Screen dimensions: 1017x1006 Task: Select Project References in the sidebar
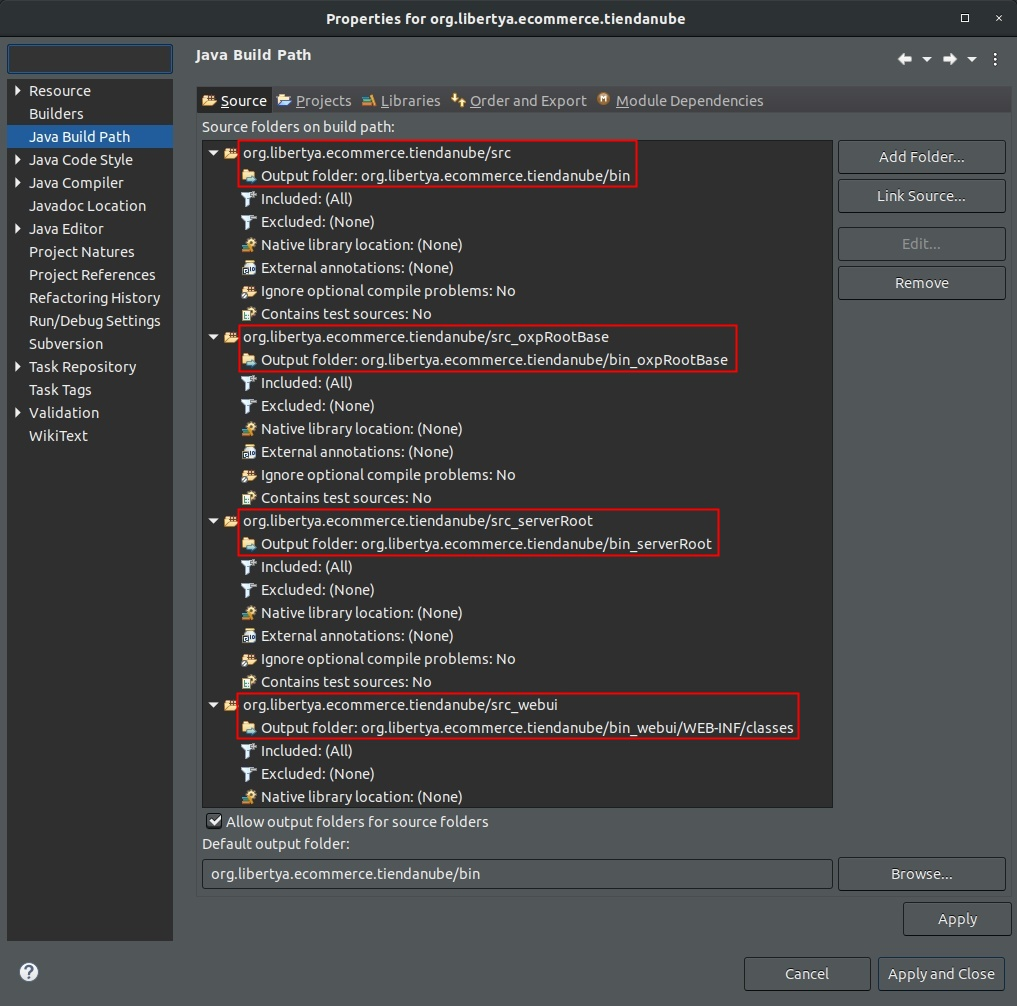[90, 275]
